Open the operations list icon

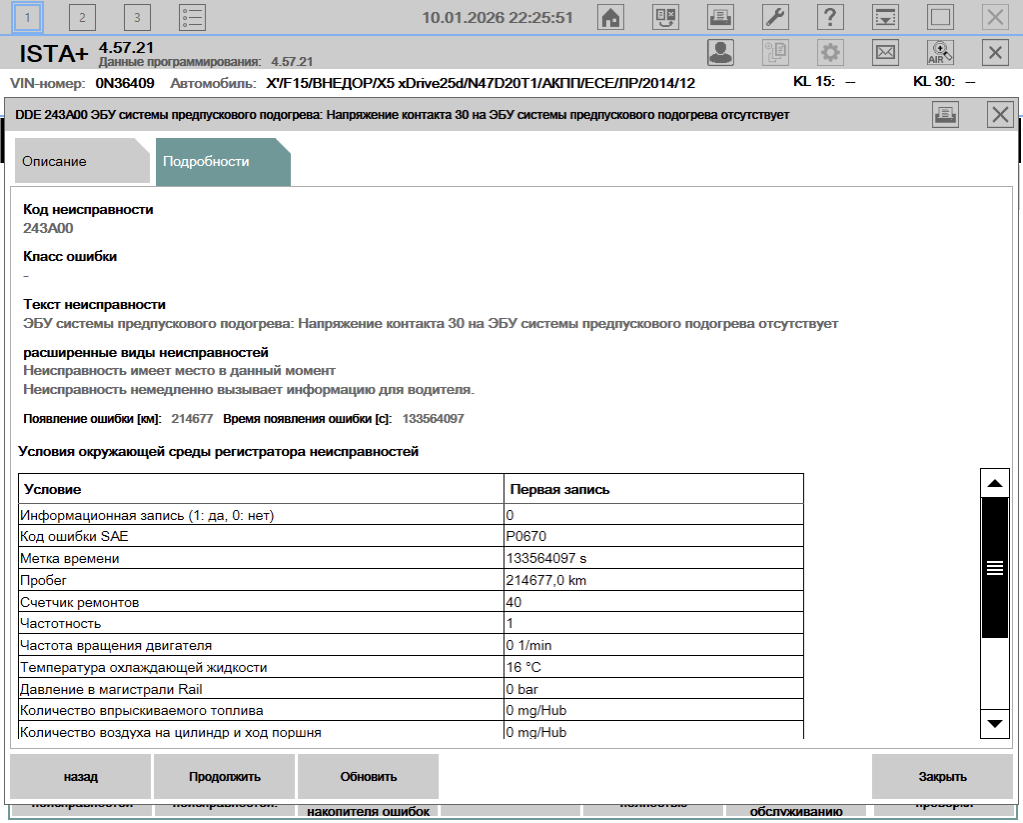pyautogui.click(x=192, y=17)
